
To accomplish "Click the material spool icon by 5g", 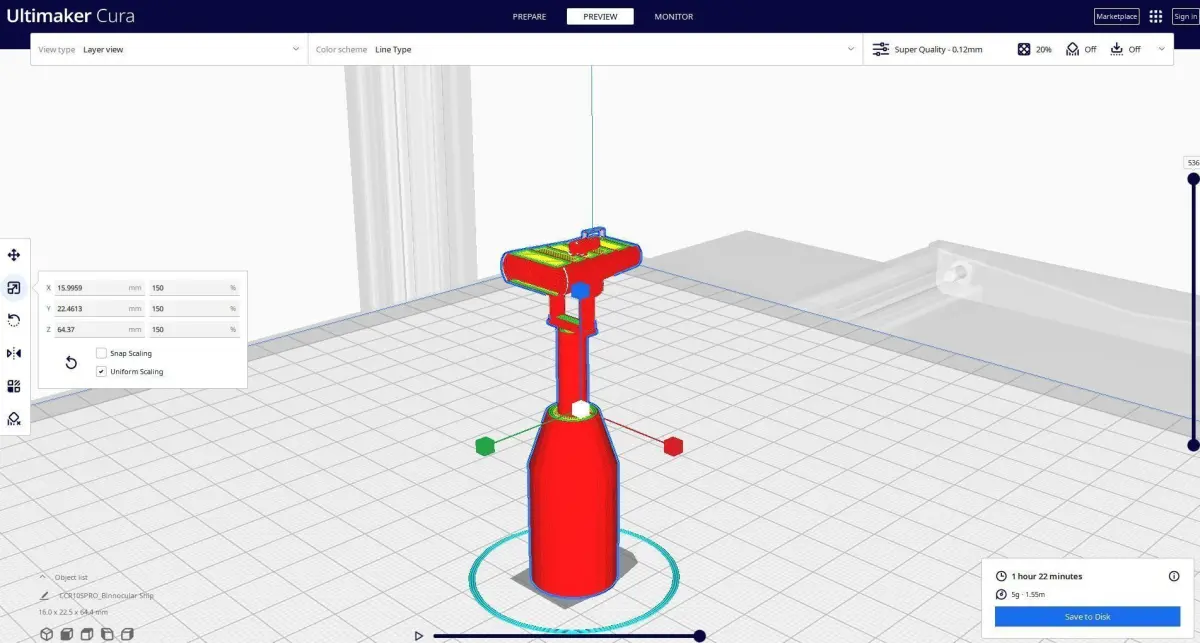I will 1001,594.
